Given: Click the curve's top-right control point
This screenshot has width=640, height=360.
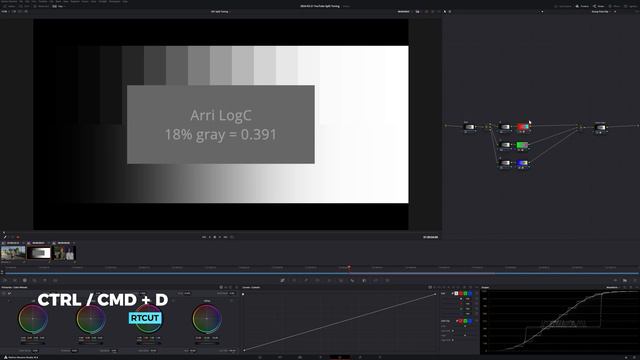Looking at the screenshot, I should [x=435, y=293].
